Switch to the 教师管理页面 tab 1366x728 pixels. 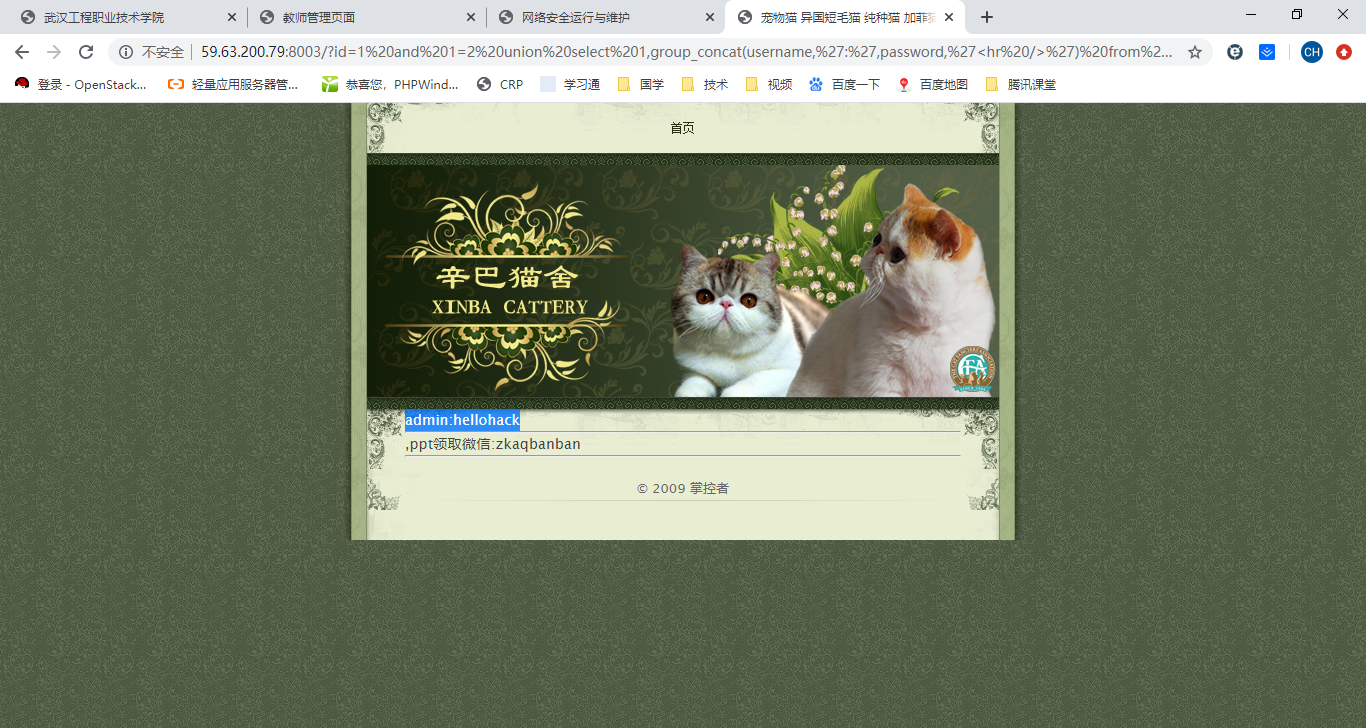(367, 17)
